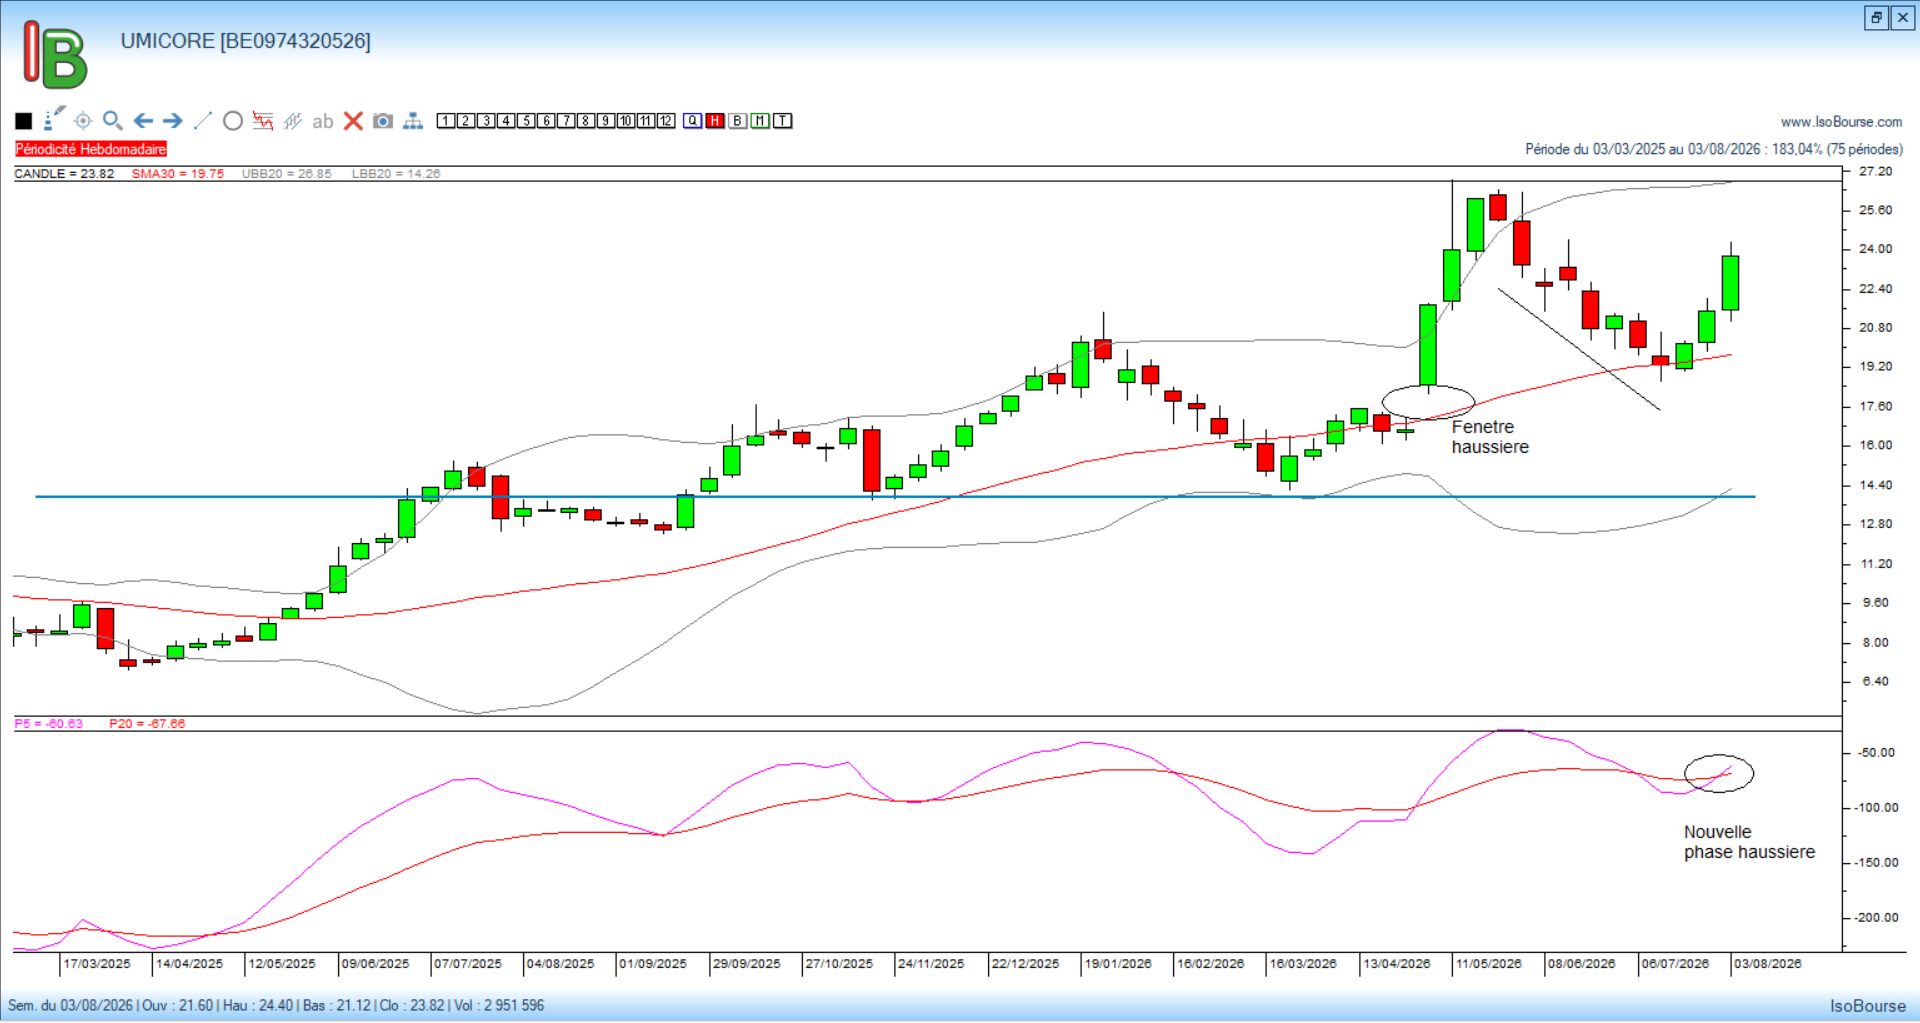Image resolution: width=1920 pixels, height=1023 pixels.
Task: Click the 17/03/2025 date marker
Action: (x=97, y=964)
